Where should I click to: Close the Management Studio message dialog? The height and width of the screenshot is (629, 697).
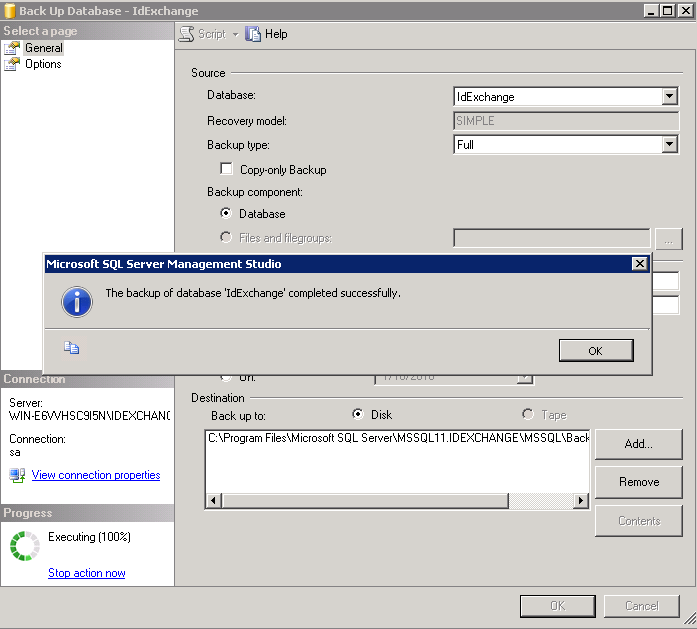pyautogui.click(x=640, y=264)
